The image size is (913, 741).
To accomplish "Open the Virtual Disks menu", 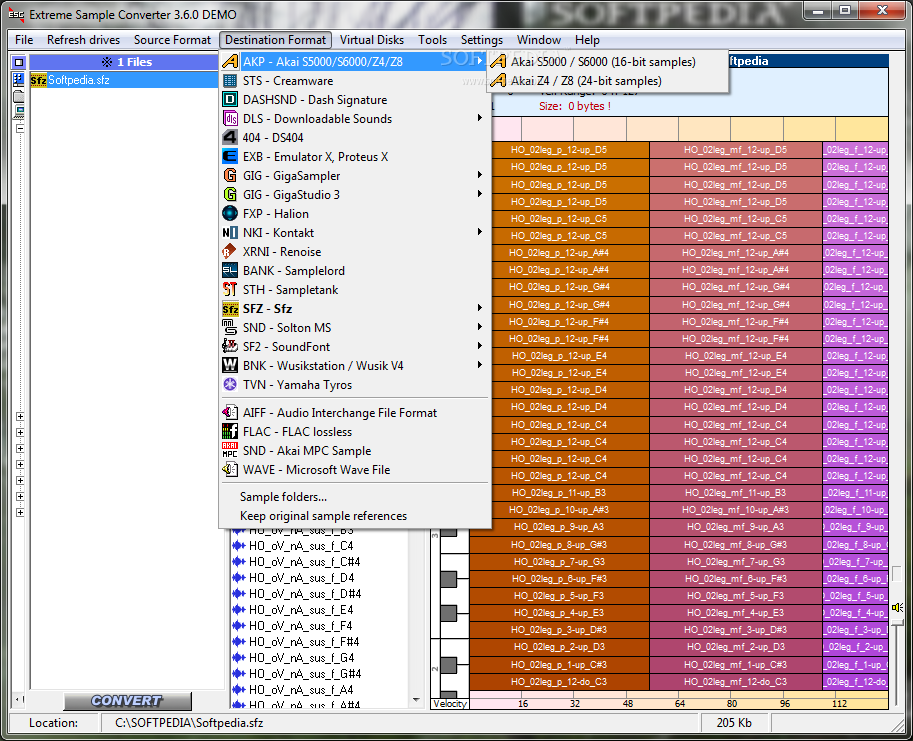I will (371, 40).
